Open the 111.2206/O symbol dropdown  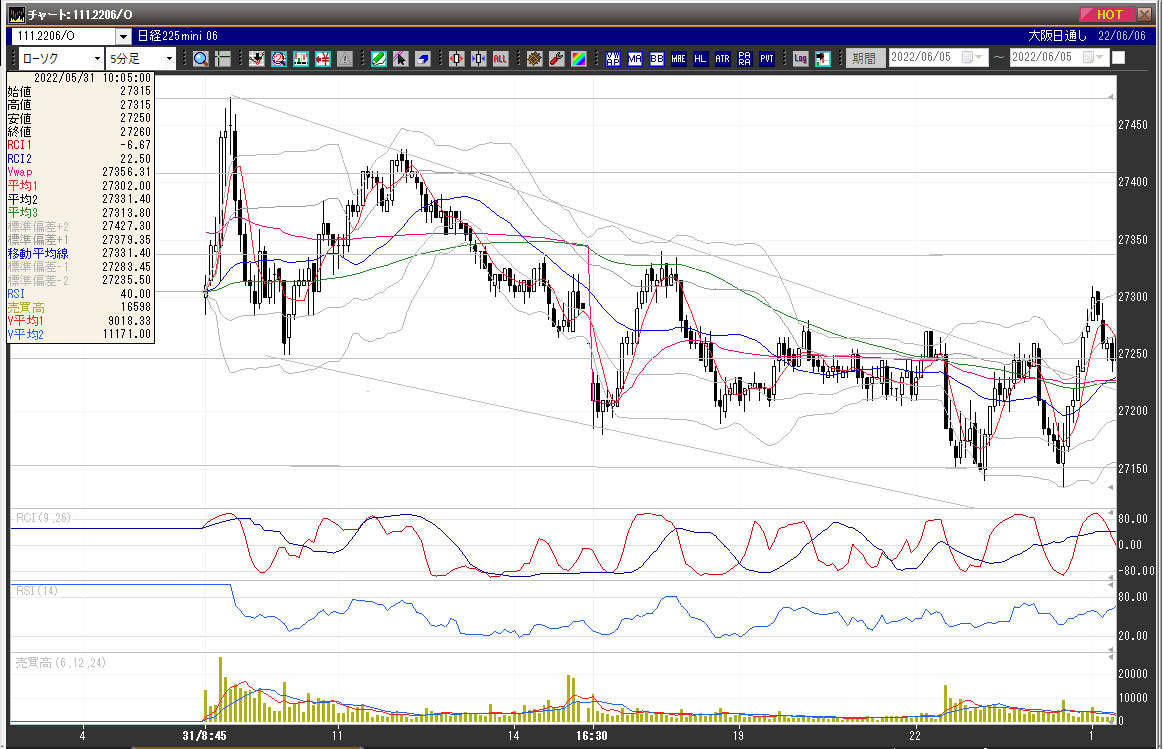tap(123, 36)
